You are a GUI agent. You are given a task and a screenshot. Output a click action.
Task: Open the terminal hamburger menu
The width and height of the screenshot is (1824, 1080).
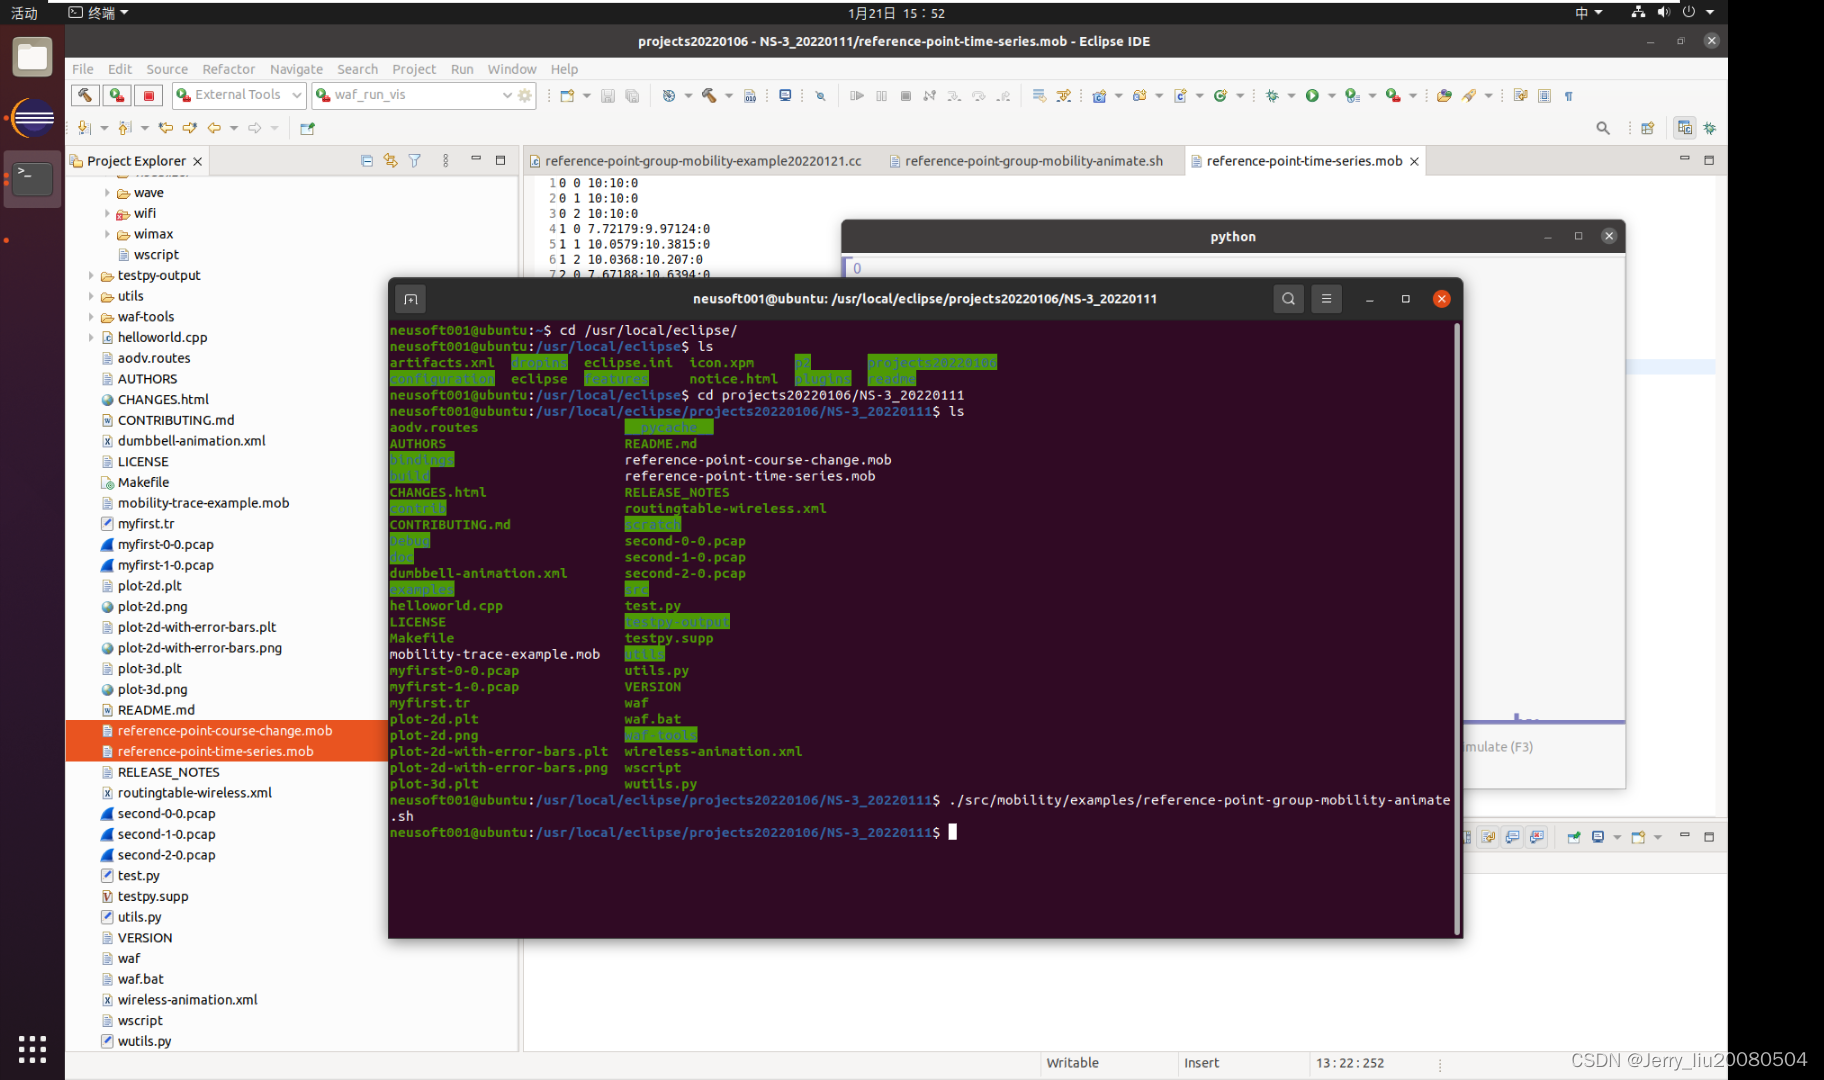coord(1326,299)
